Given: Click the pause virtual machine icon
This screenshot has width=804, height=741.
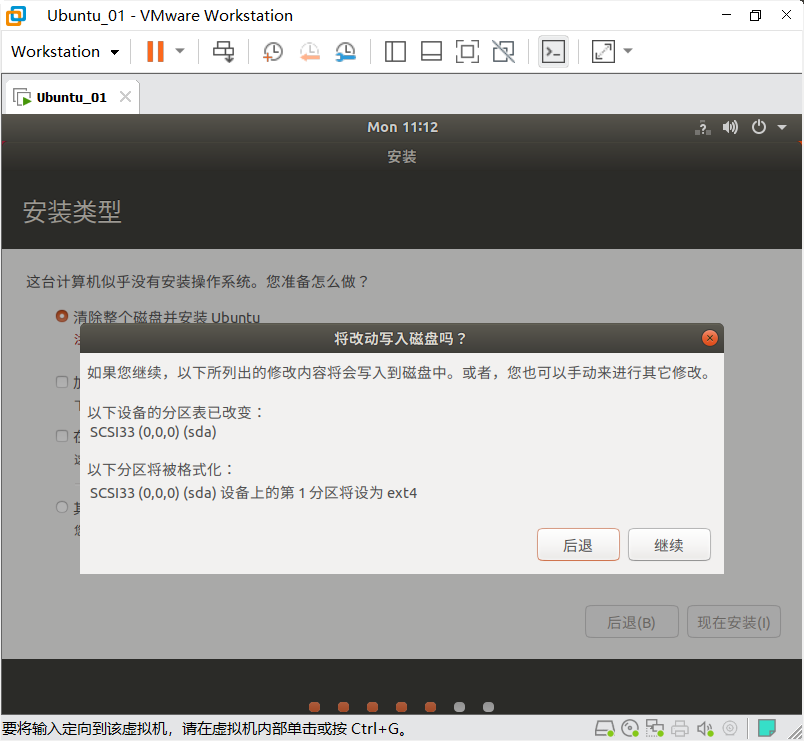Looking at the screenshot, I should point(155,51).
